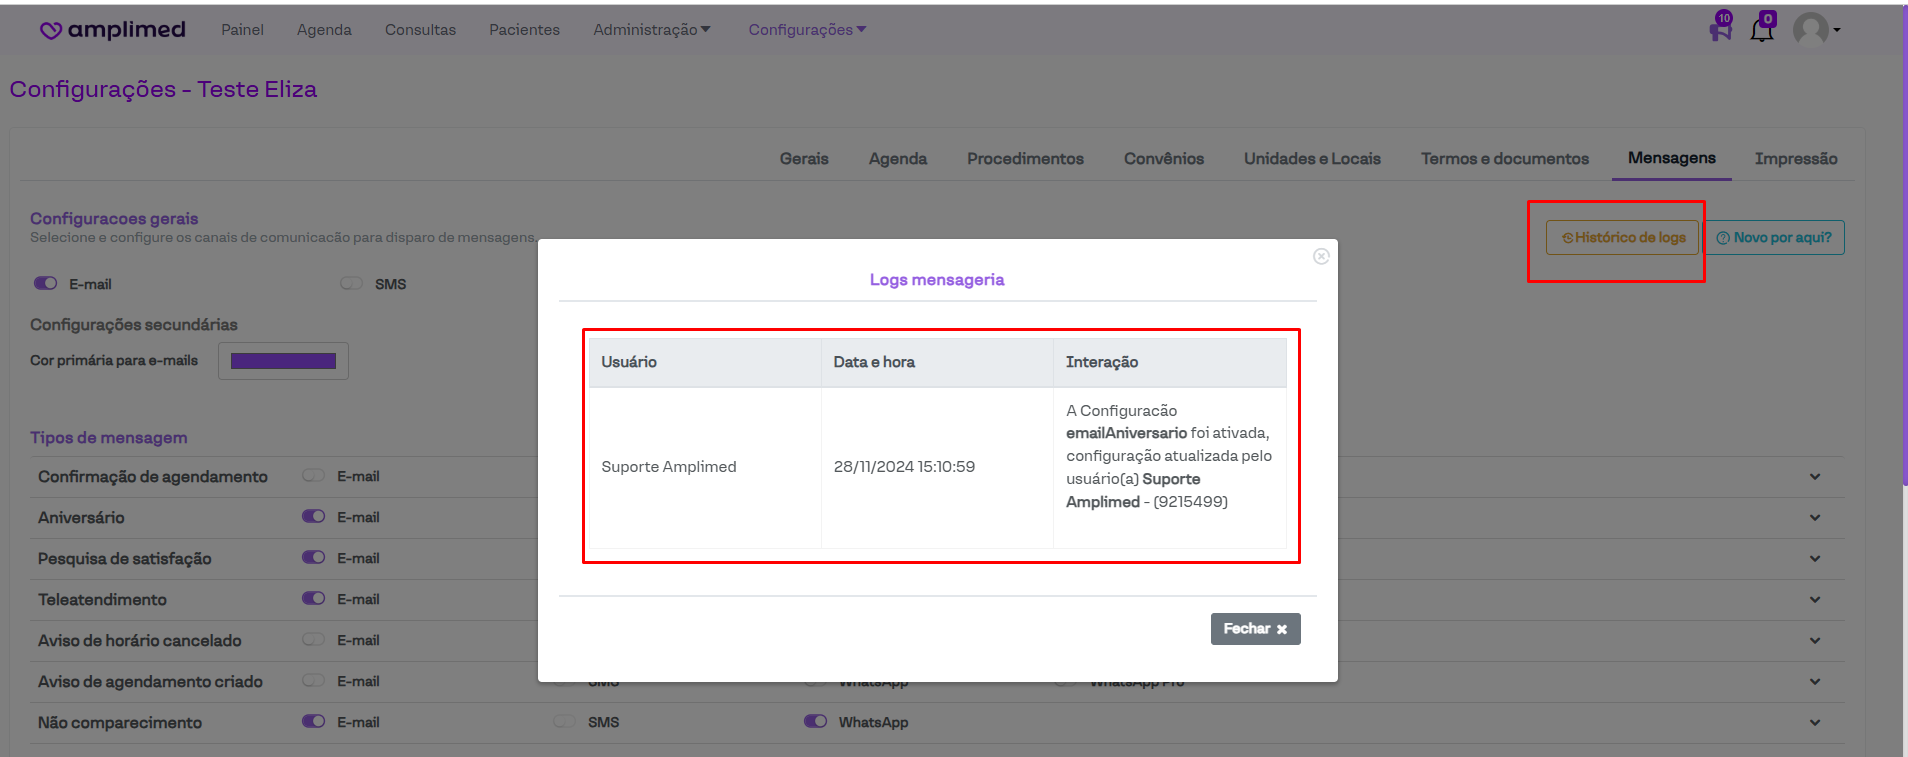1908x757 pixels.
Task: Open the Administração dropdown menu
Action: coord(651,30)
